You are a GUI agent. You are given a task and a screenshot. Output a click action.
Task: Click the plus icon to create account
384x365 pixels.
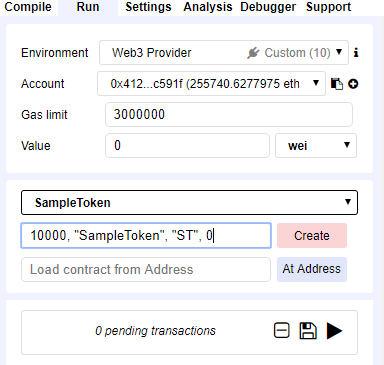click(x=353, y=84)
